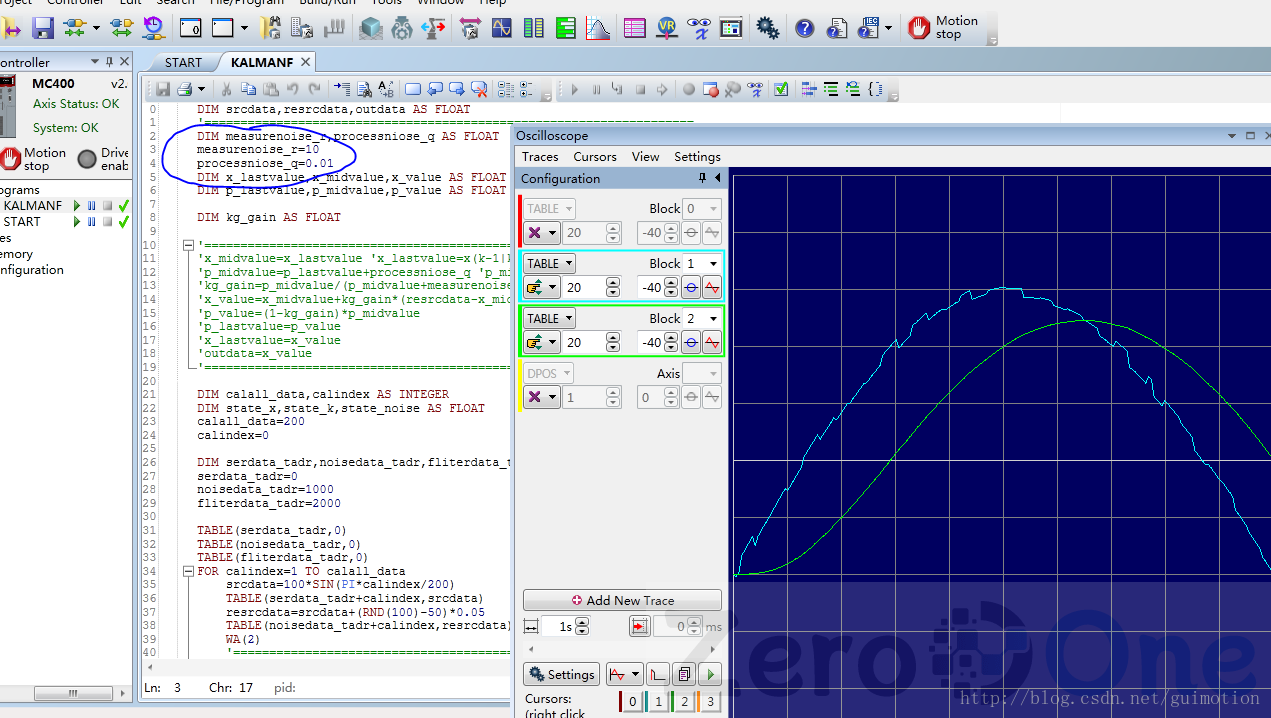
Task: Click blue zero-offset icon for Block 2 trace
Action: coord(691,342)
